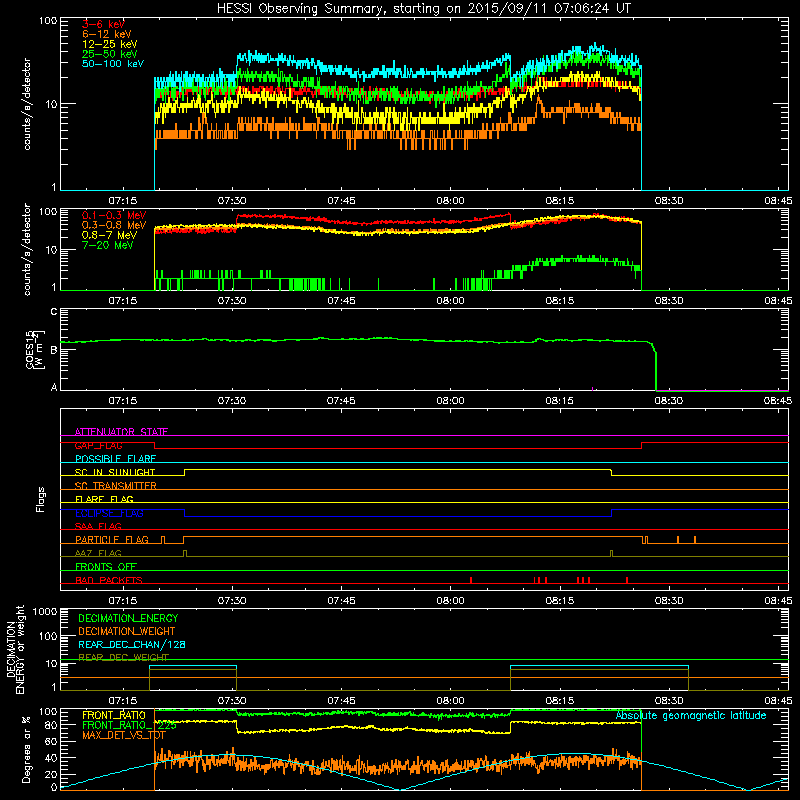Select the yellow FRONT_RATIO legend label
The width and height of the screenshot is (800, 800).
(x=114, y=715)
